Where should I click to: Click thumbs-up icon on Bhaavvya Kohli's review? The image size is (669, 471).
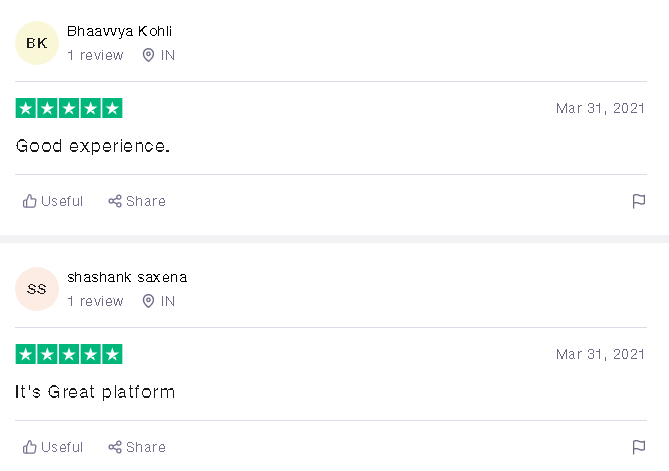[30, 201]
